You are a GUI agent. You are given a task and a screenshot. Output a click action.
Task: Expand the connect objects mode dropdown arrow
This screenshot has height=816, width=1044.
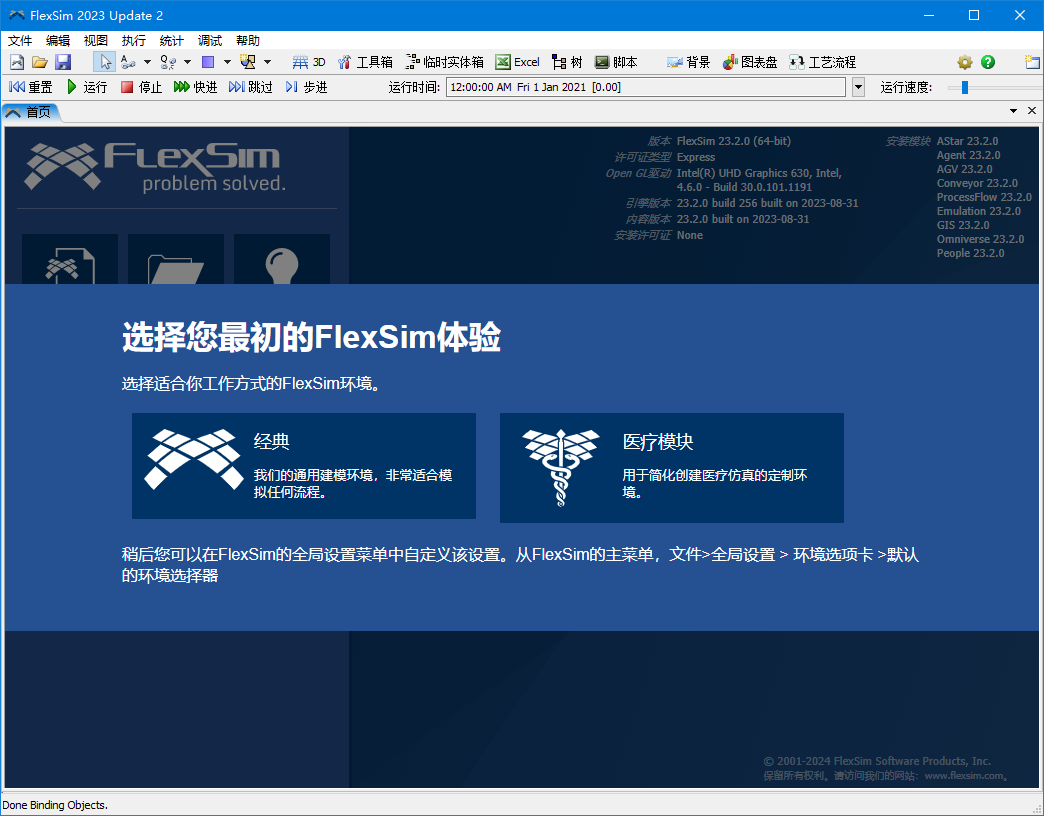coord(147,63)
